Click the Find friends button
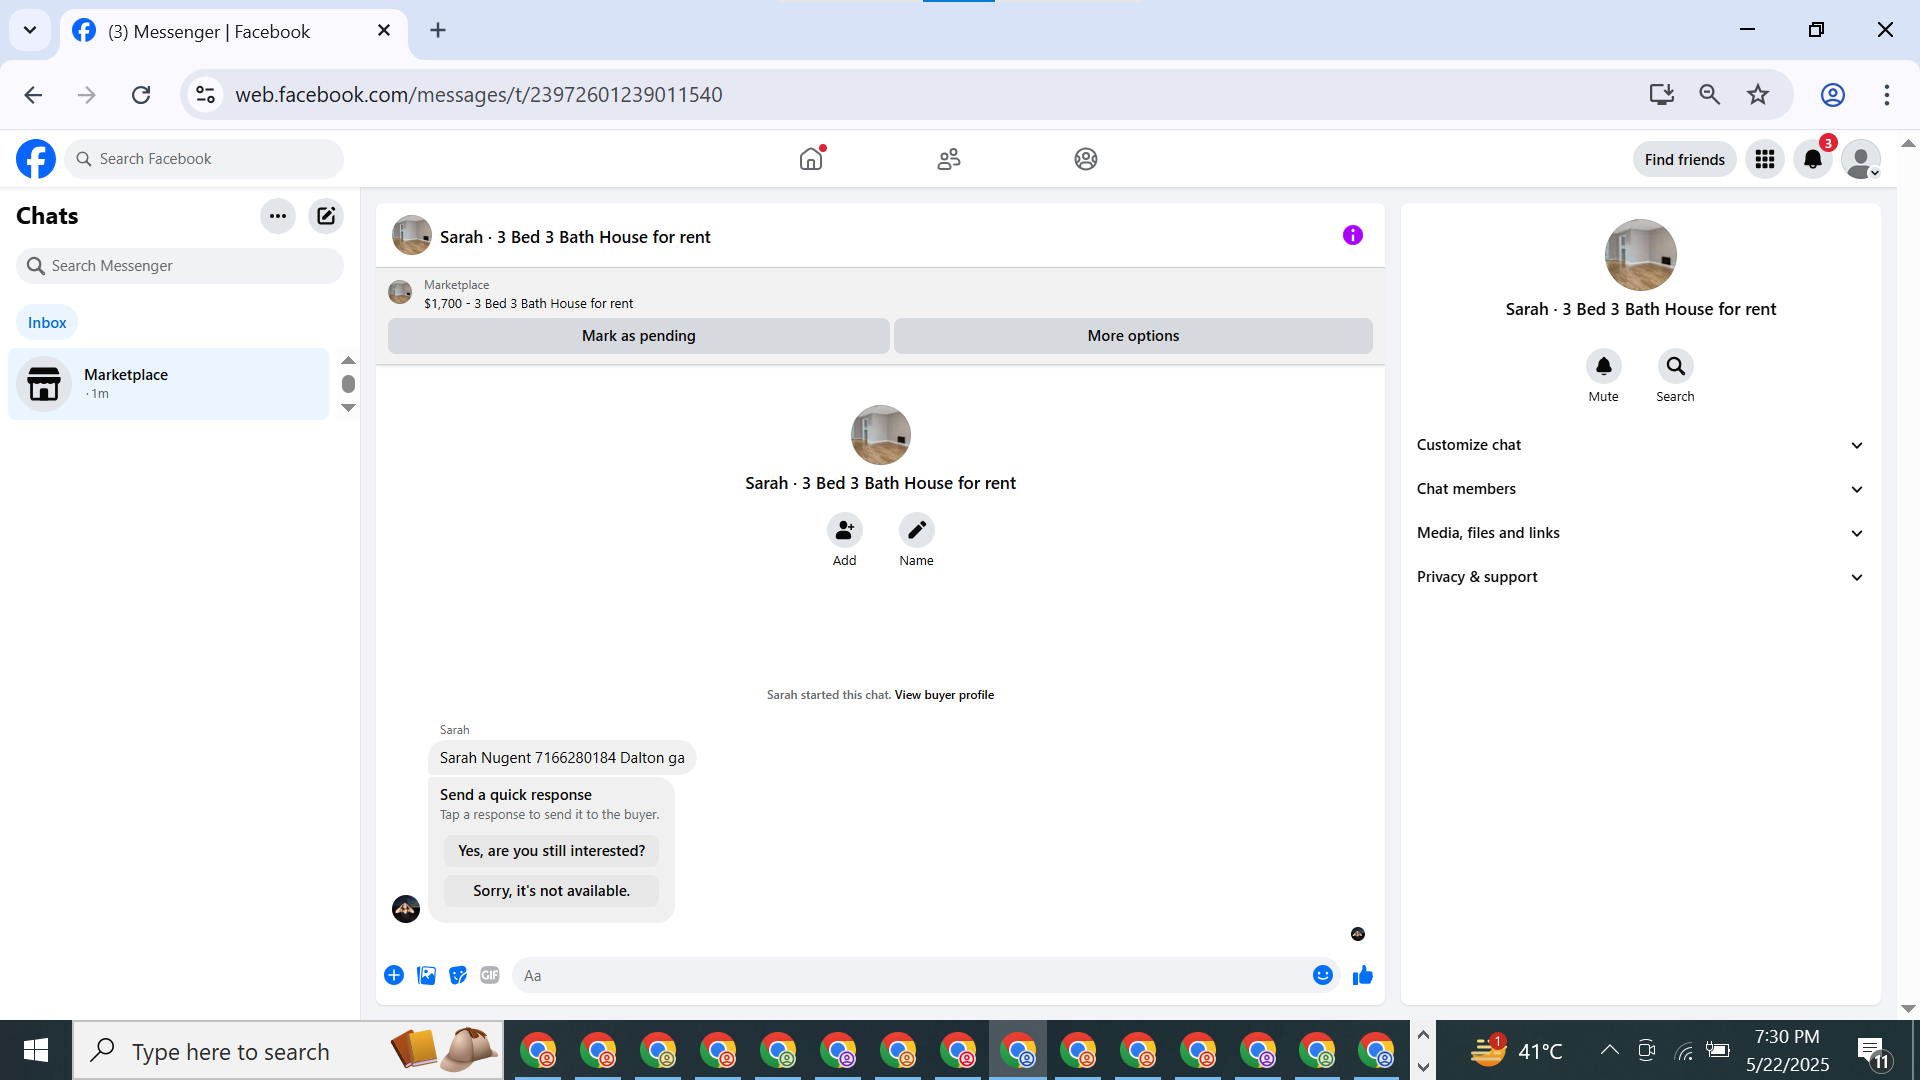The width and height of the screenshot is (1920, 1080). click(1685, 159)
